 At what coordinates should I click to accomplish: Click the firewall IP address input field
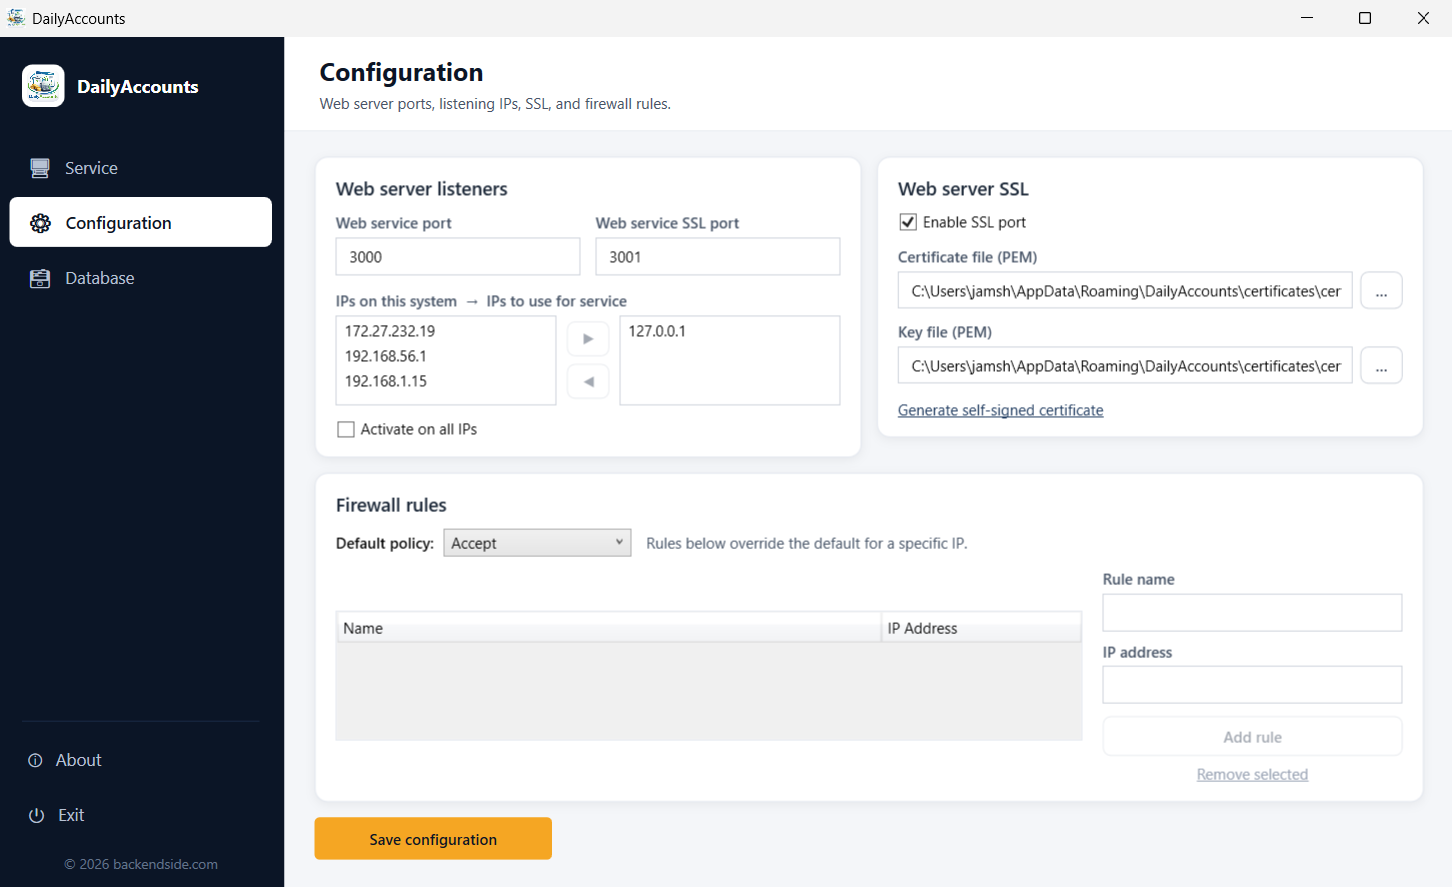pyautogui.click(x=1252, y=685)
